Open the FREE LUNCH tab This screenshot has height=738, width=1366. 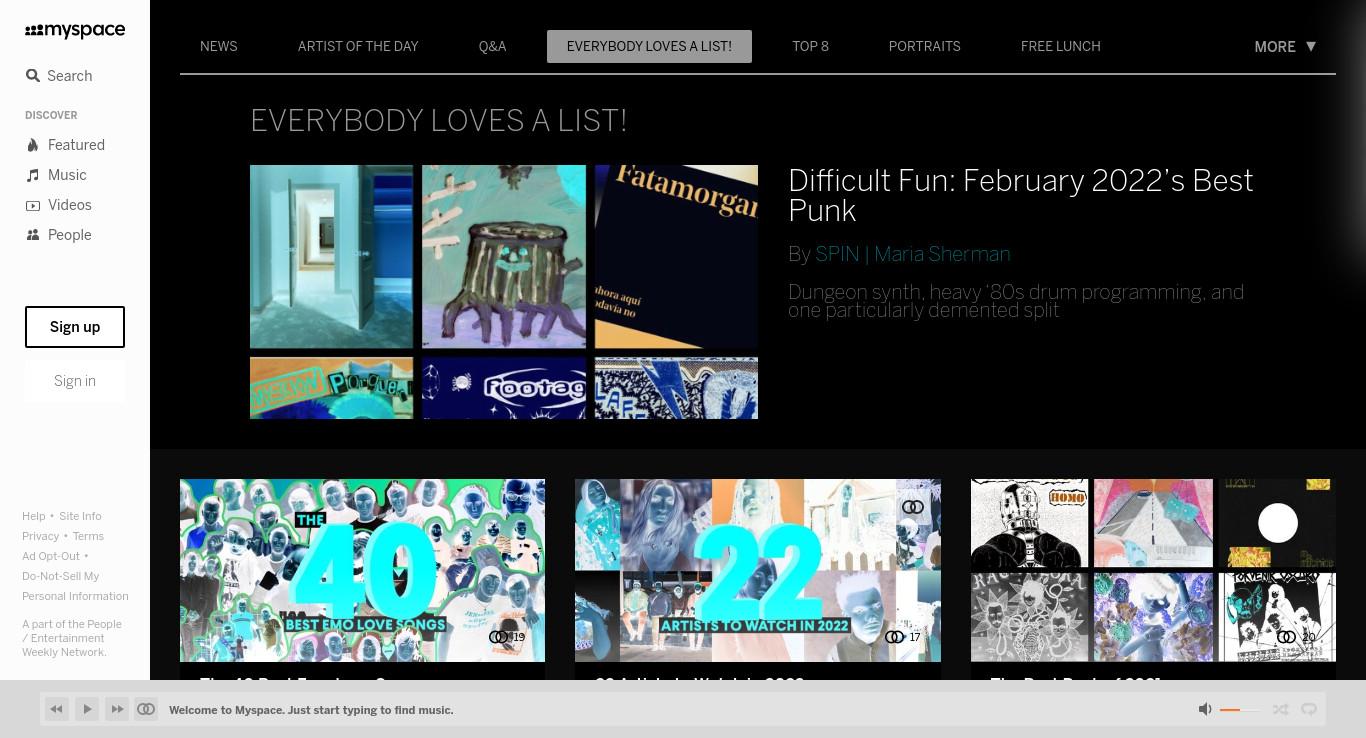coord(1060,46)
